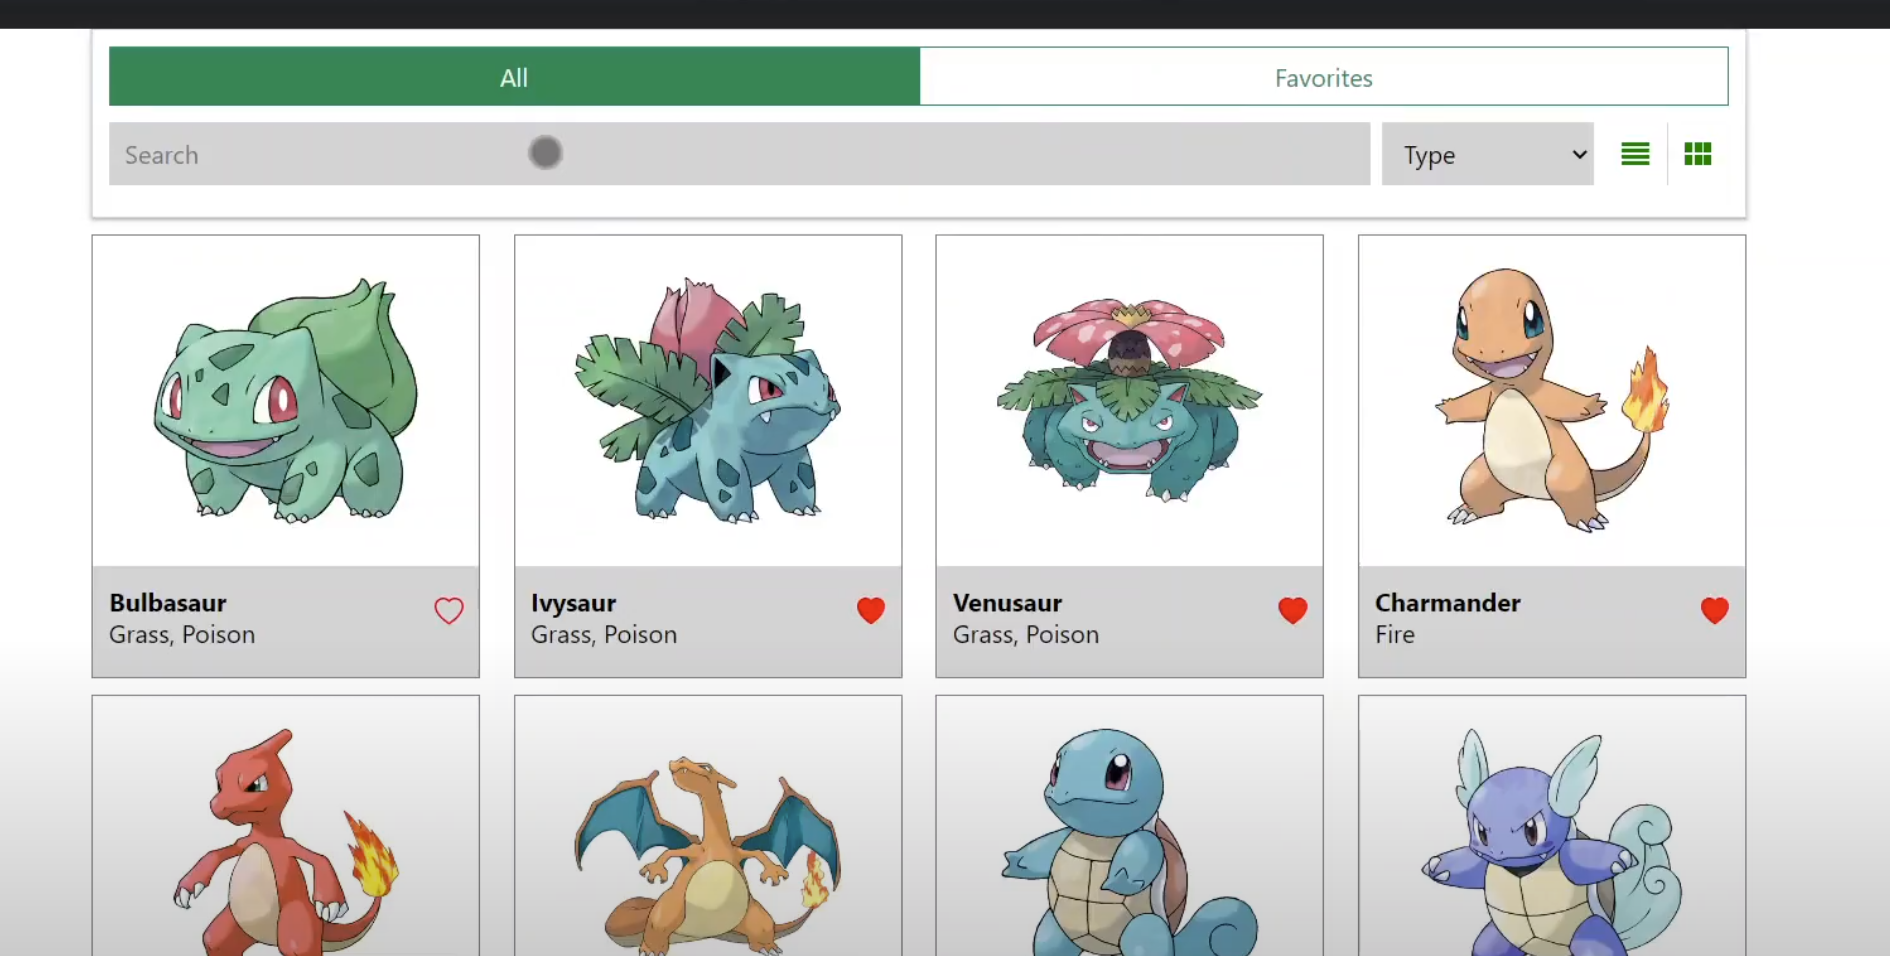Open the Type filter dropdown
This screenshot has height=956, width=1890.
[x=1487, y=154]
